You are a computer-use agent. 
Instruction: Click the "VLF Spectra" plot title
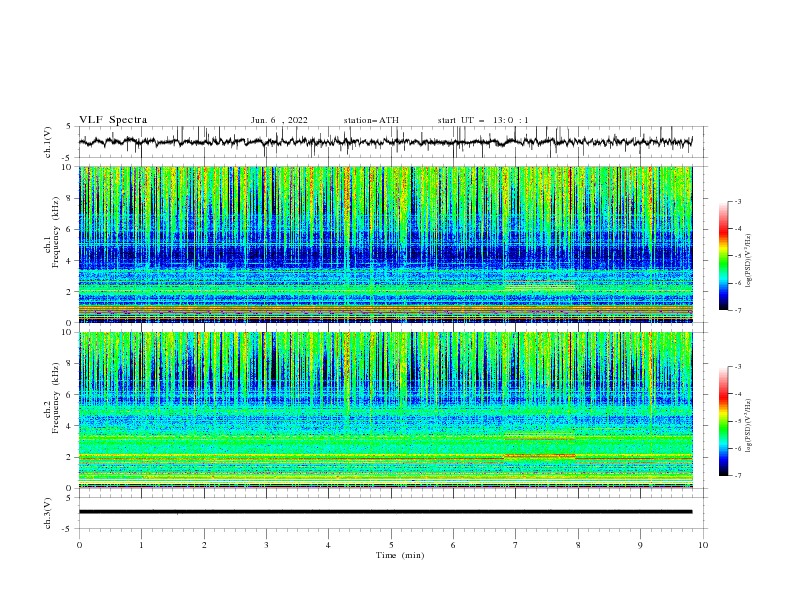coord(113,120)
